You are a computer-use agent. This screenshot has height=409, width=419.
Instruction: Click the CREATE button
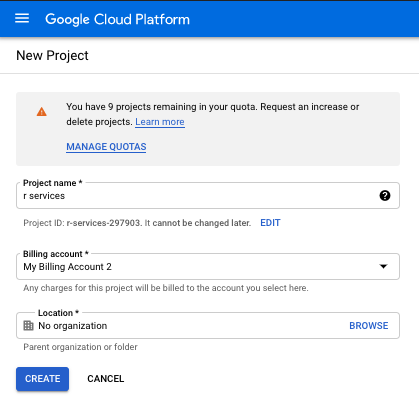coord(42,379)
